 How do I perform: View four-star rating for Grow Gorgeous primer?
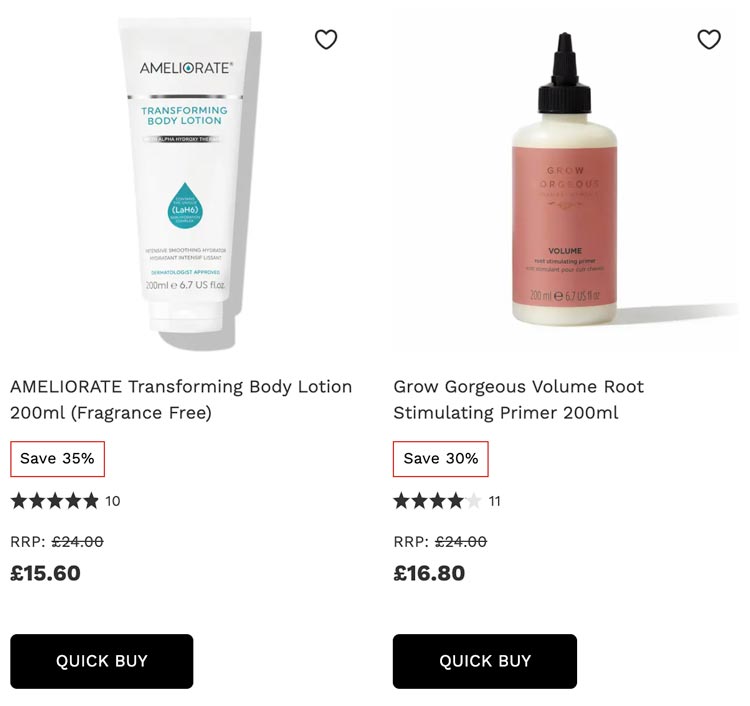click(x=437, y=501)
